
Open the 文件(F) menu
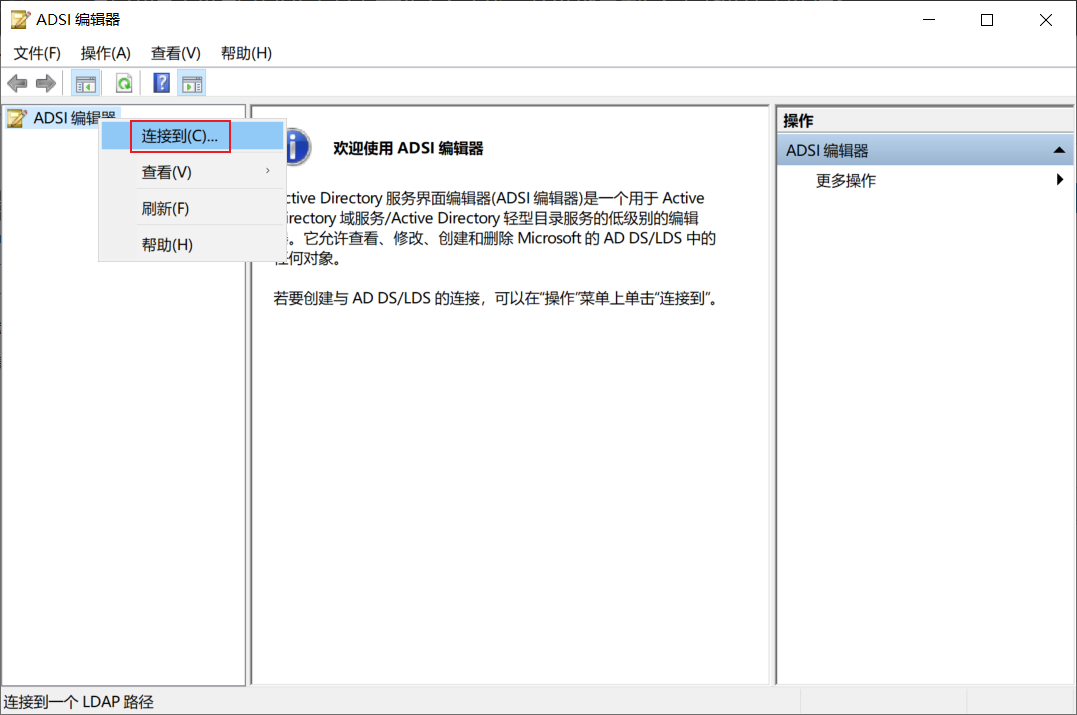click(x=37, y=53)
